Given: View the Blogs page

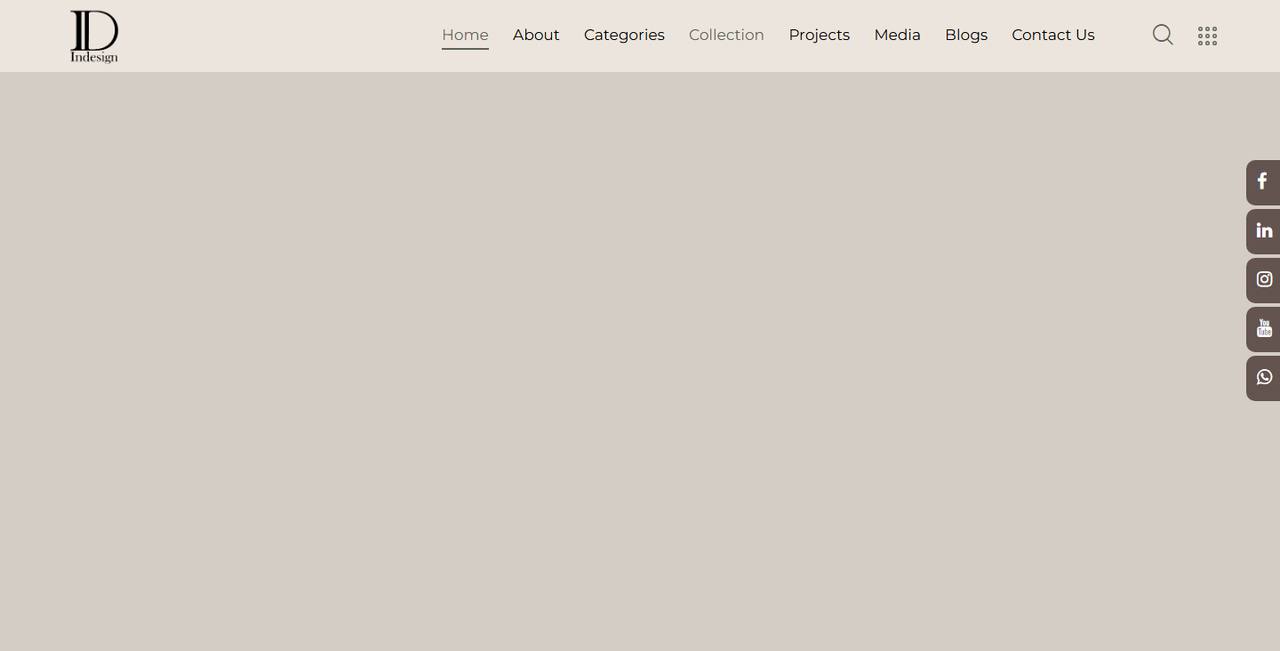Looking at the screenshot, I should click(966, 35).
